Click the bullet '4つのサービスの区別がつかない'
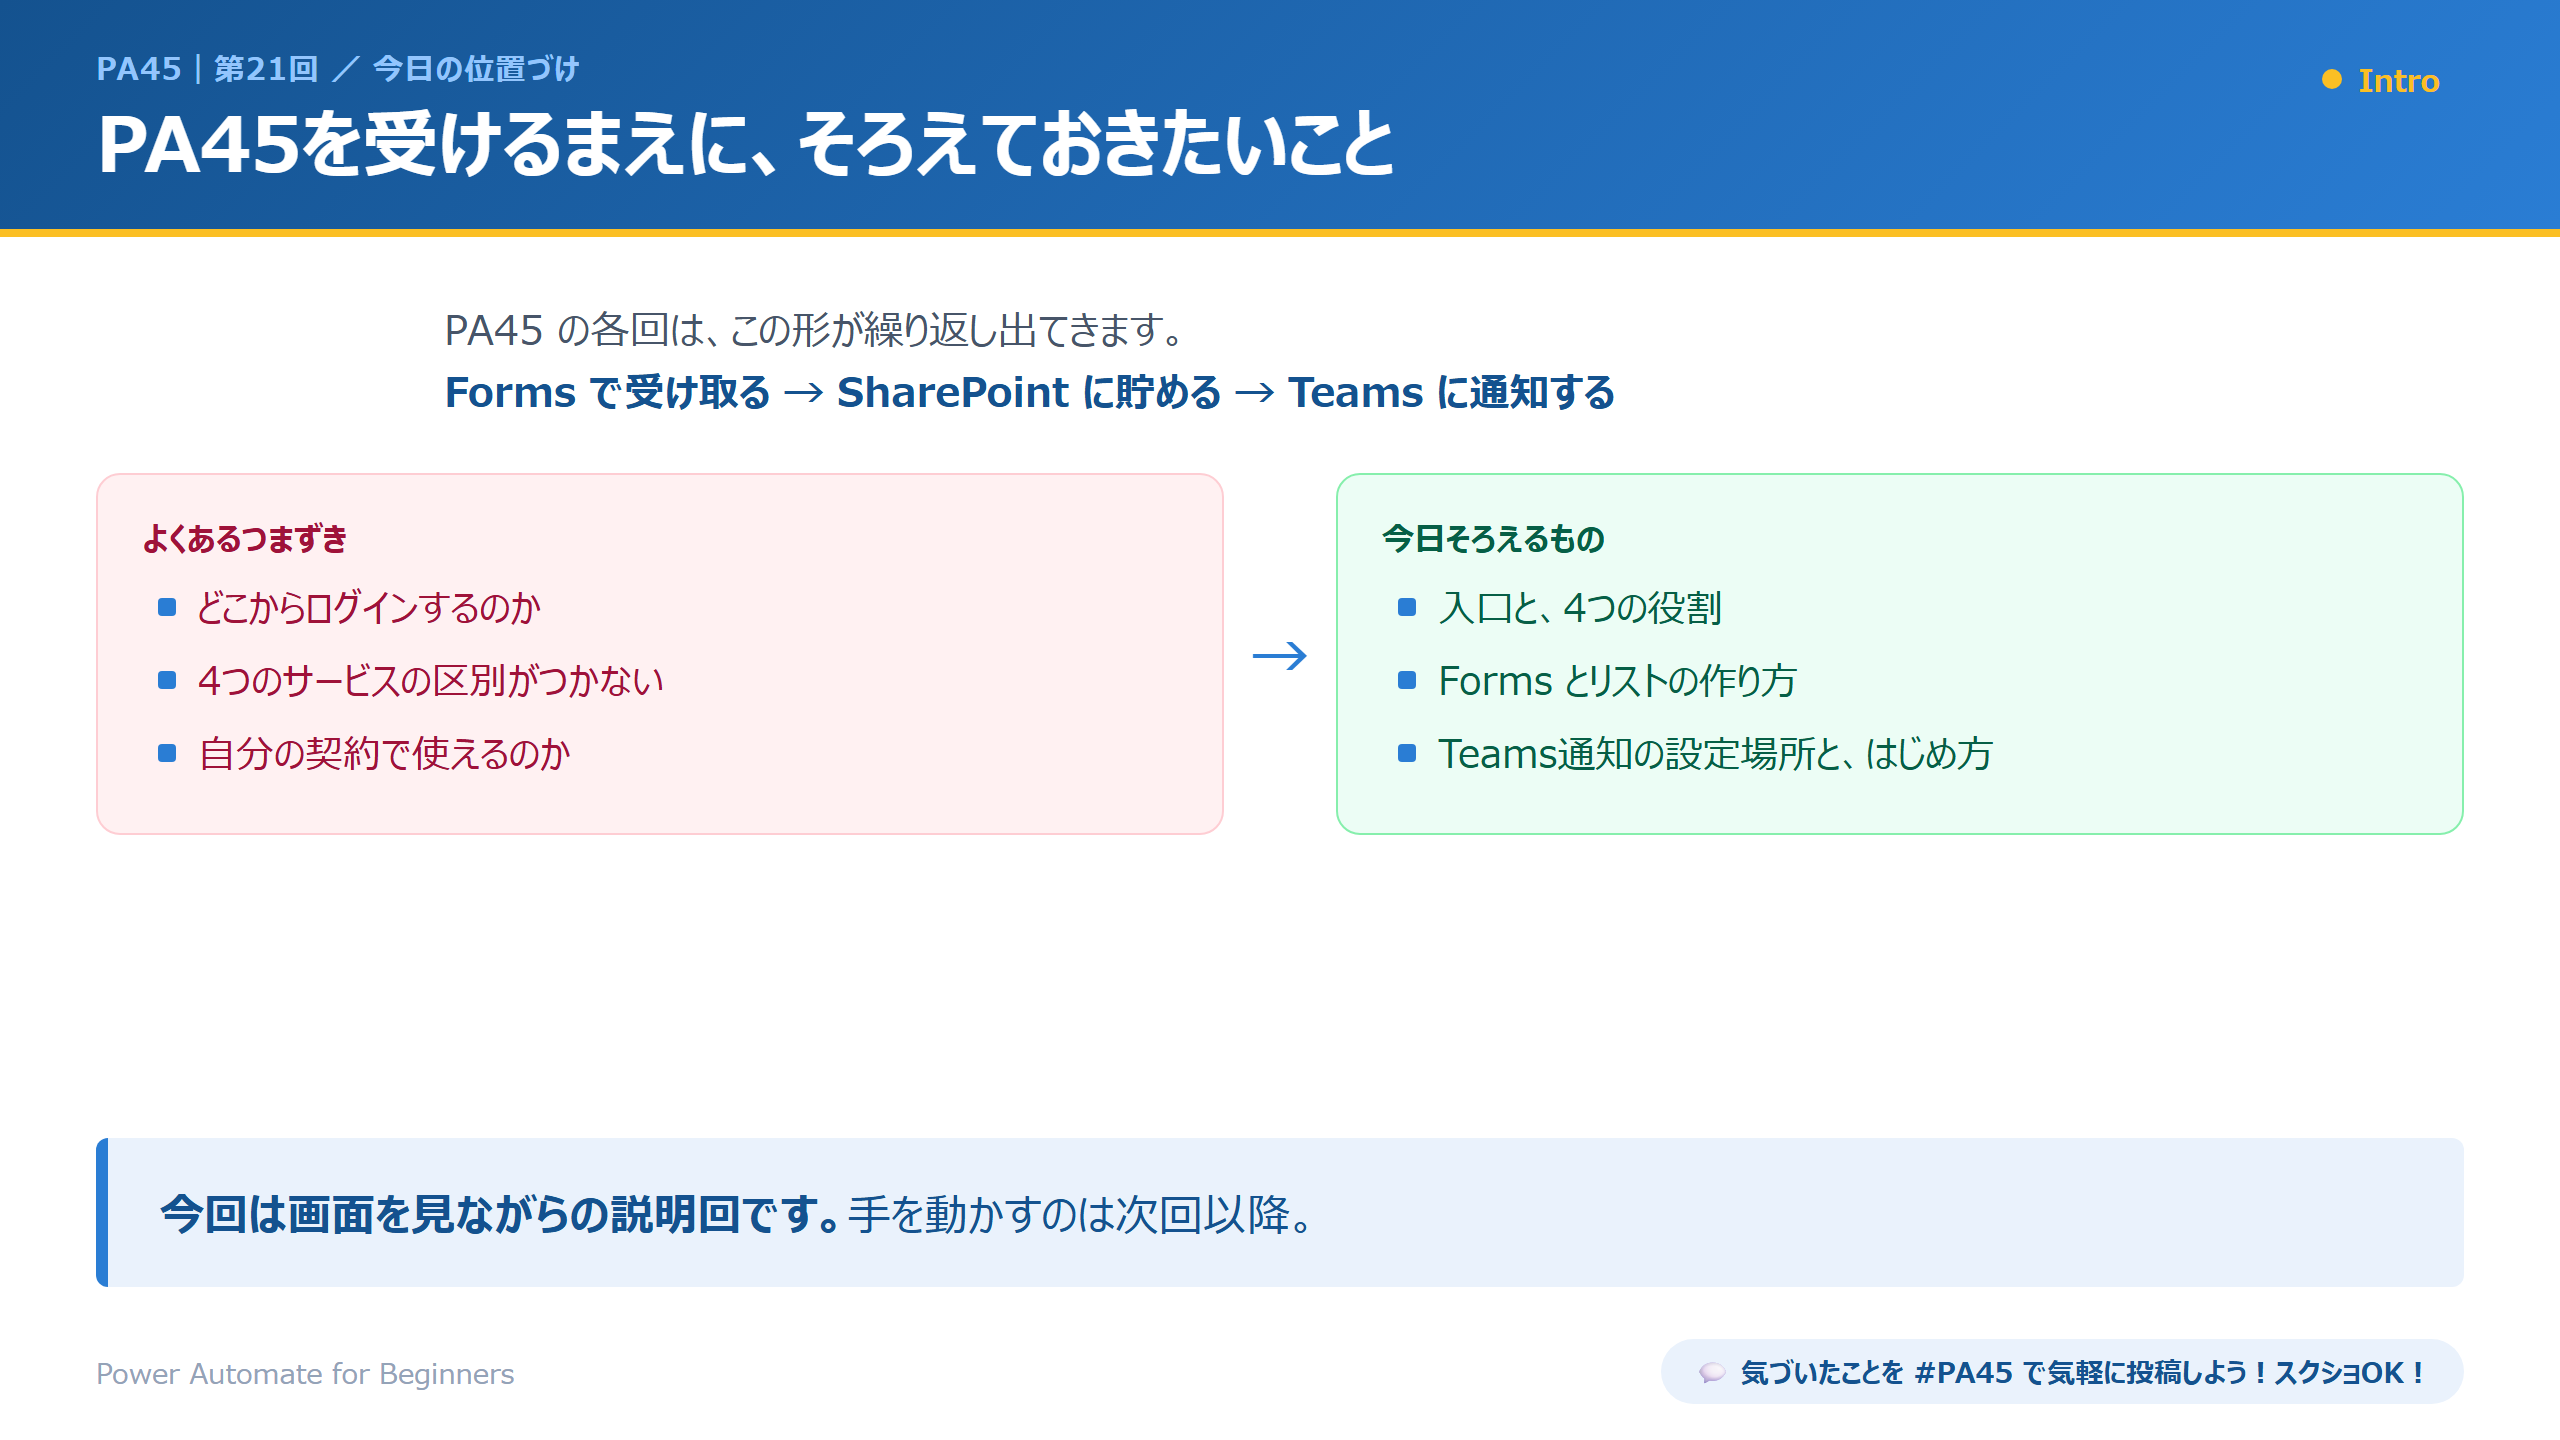This screenshot has height=1440, width=2560. tap(431, 681)
